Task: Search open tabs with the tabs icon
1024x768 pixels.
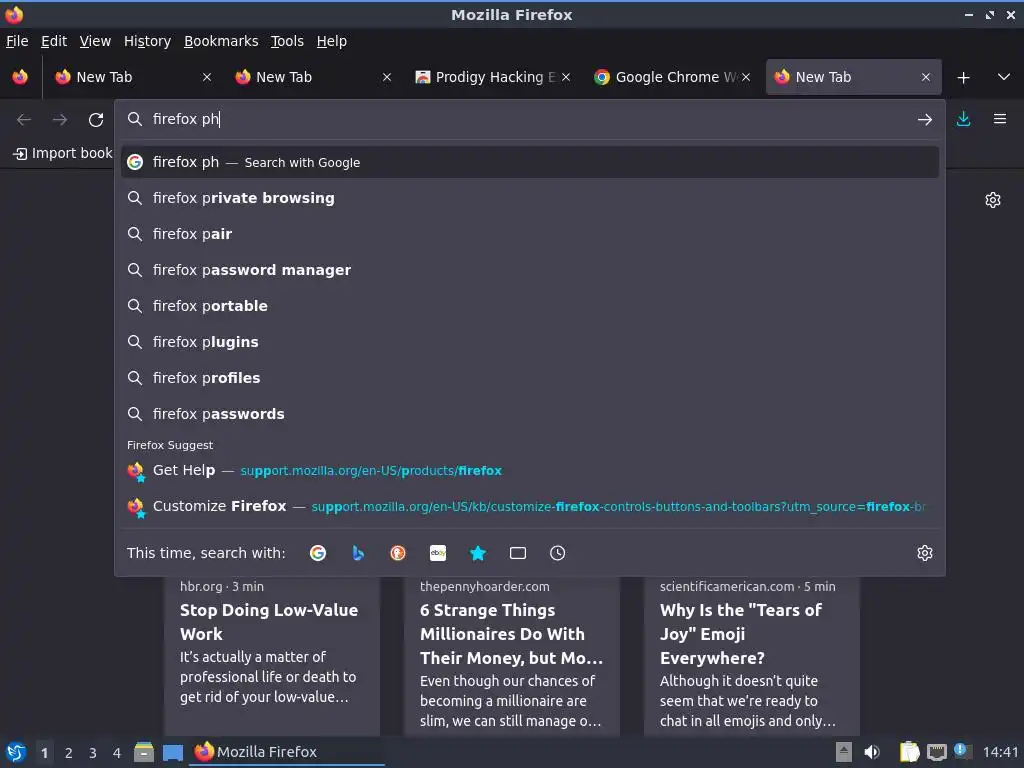Action: [x=518, y=553]
